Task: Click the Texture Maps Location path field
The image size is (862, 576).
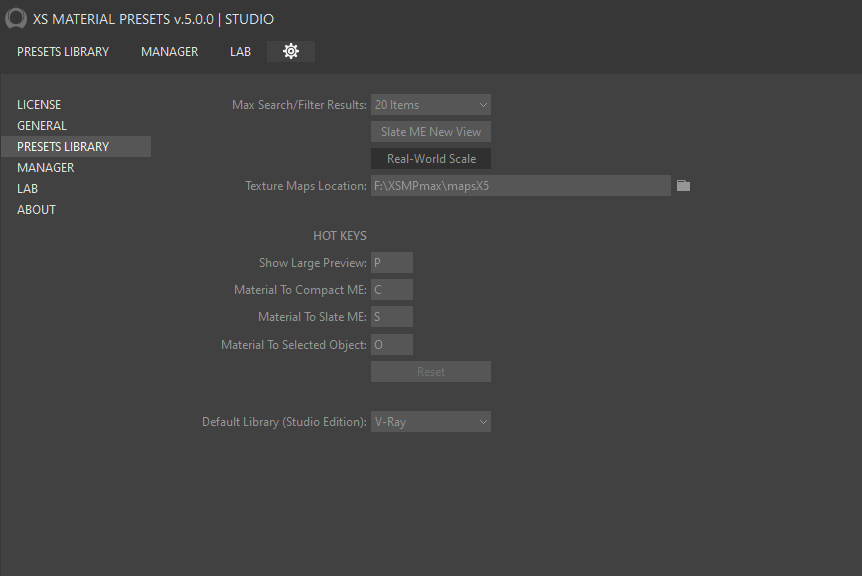Action: click(521, 186)
